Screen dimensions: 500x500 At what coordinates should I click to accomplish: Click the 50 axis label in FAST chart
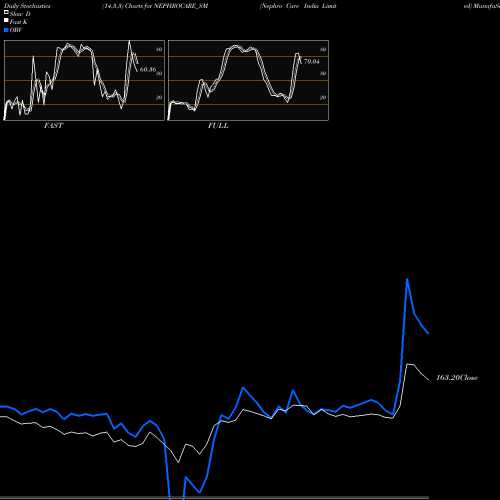tap(159, 73)
